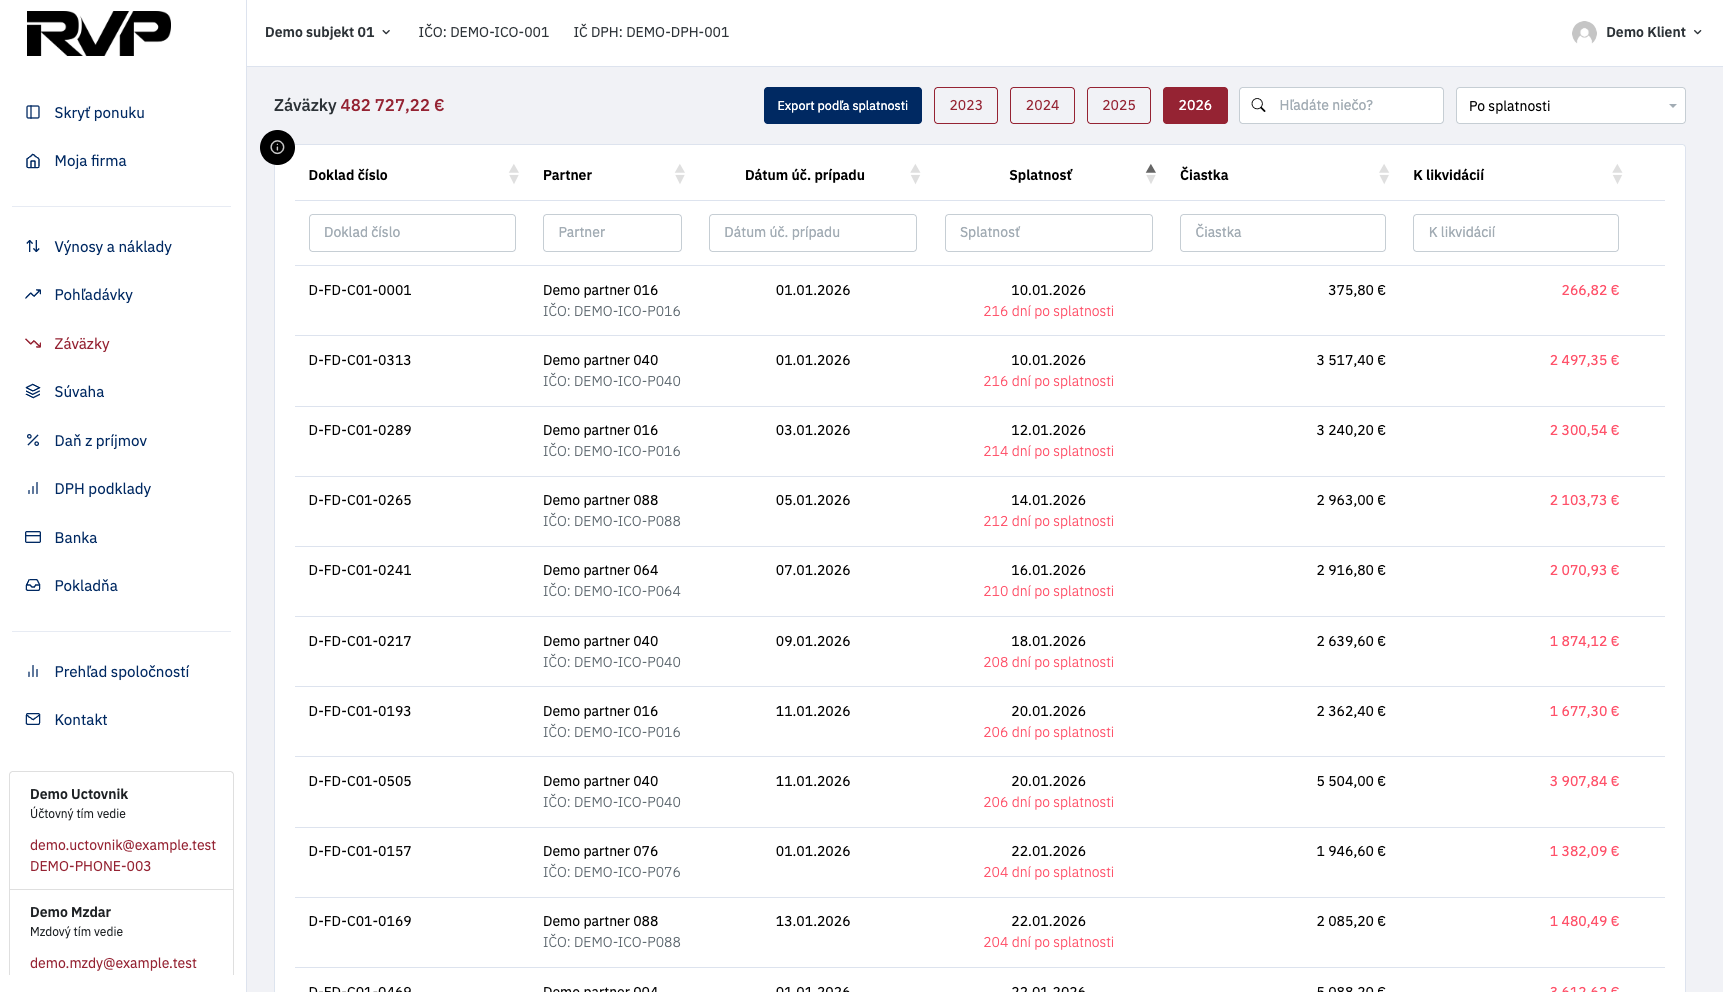
Task: Switch to year 2024 tab
Action: coord(1042,105)
